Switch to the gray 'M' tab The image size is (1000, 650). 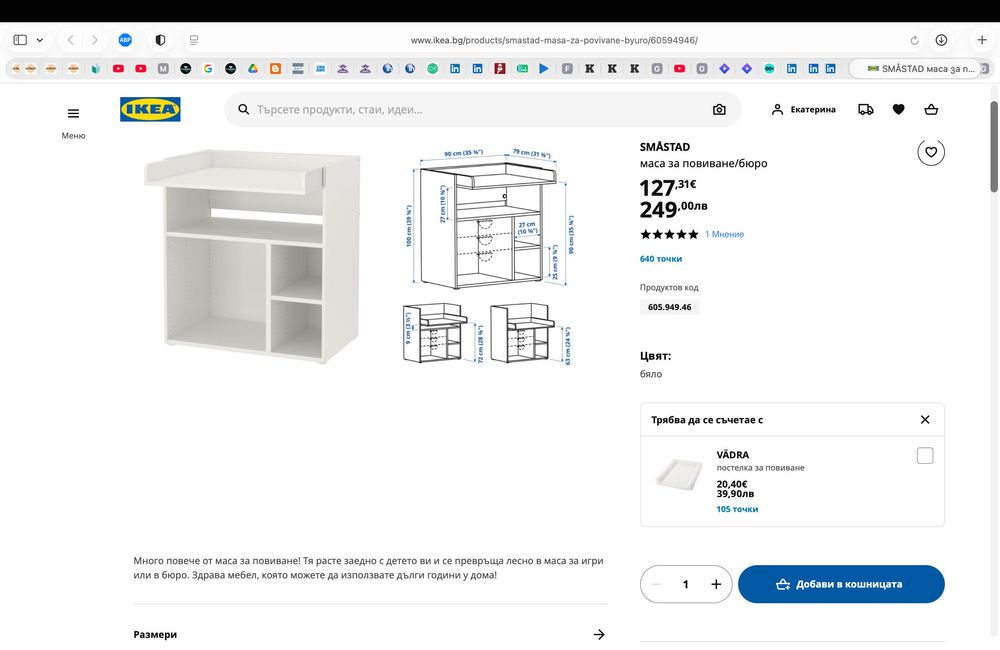(163, 68)
